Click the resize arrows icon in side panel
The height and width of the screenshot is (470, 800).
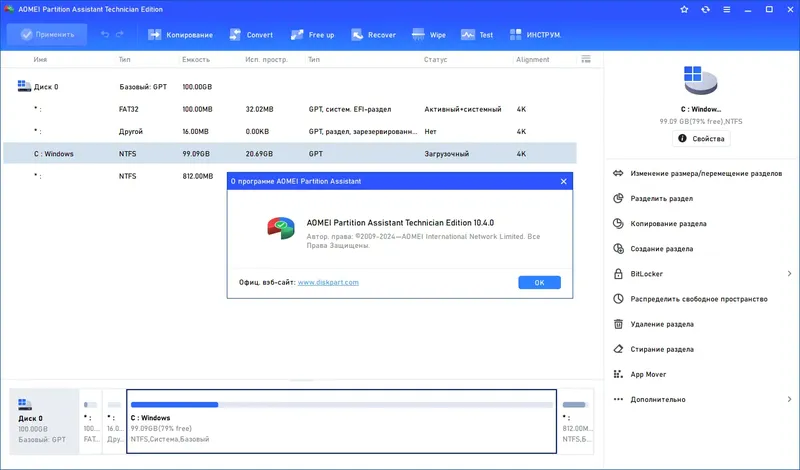618,174
